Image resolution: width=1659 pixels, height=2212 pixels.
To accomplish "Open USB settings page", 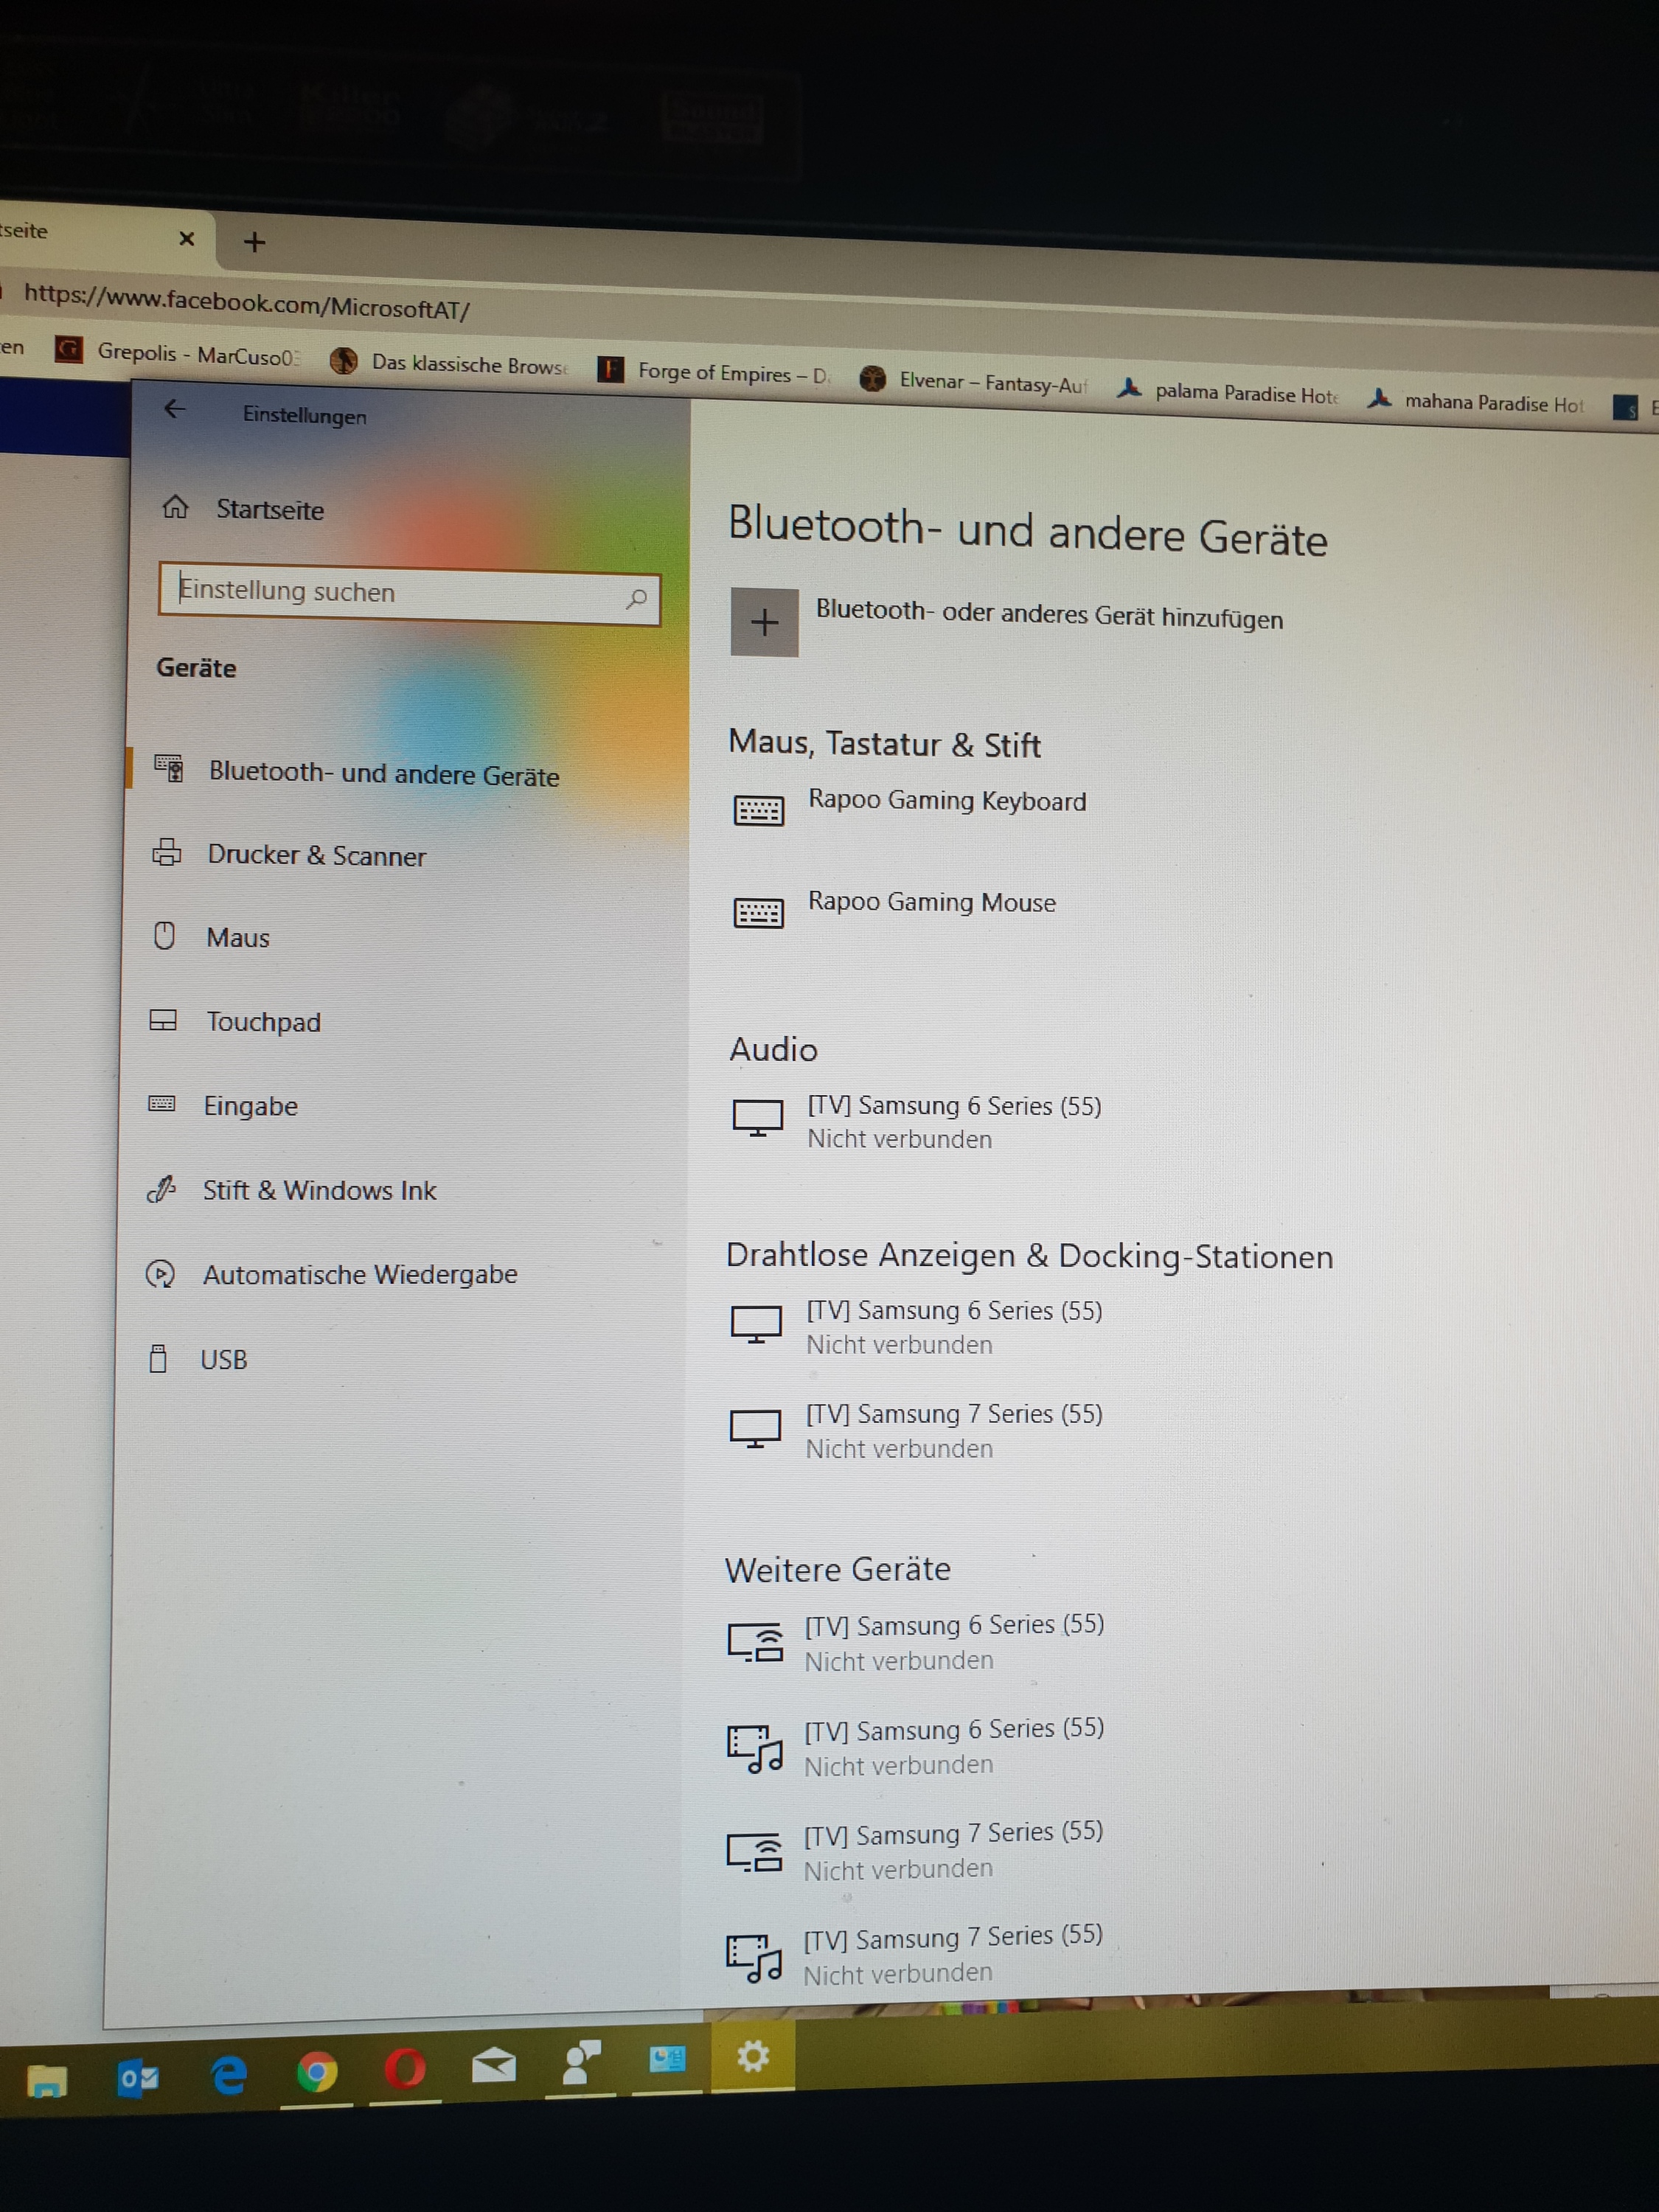I will point(223,1359).
